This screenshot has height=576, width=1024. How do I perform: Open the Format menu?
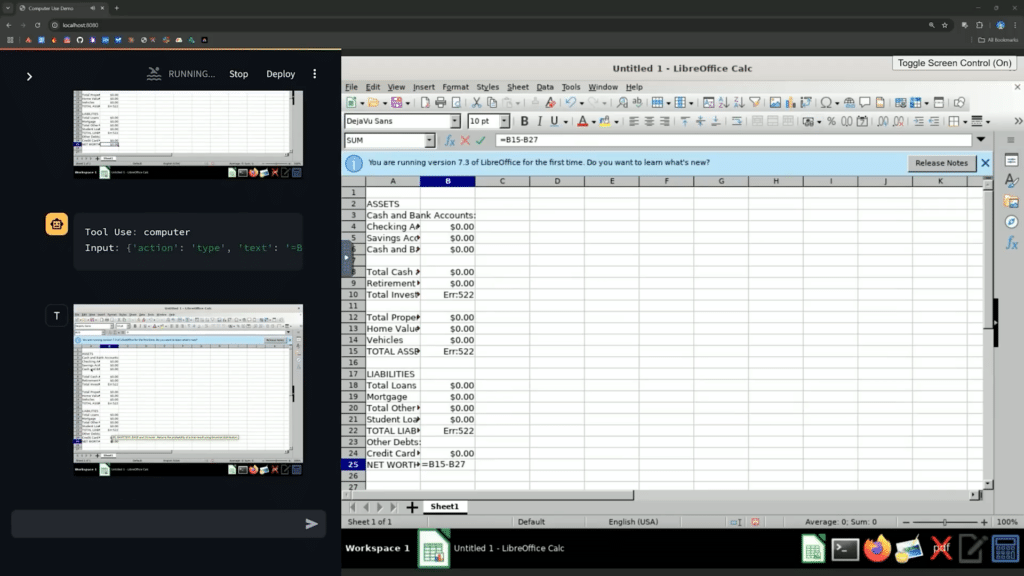[455, 87]
